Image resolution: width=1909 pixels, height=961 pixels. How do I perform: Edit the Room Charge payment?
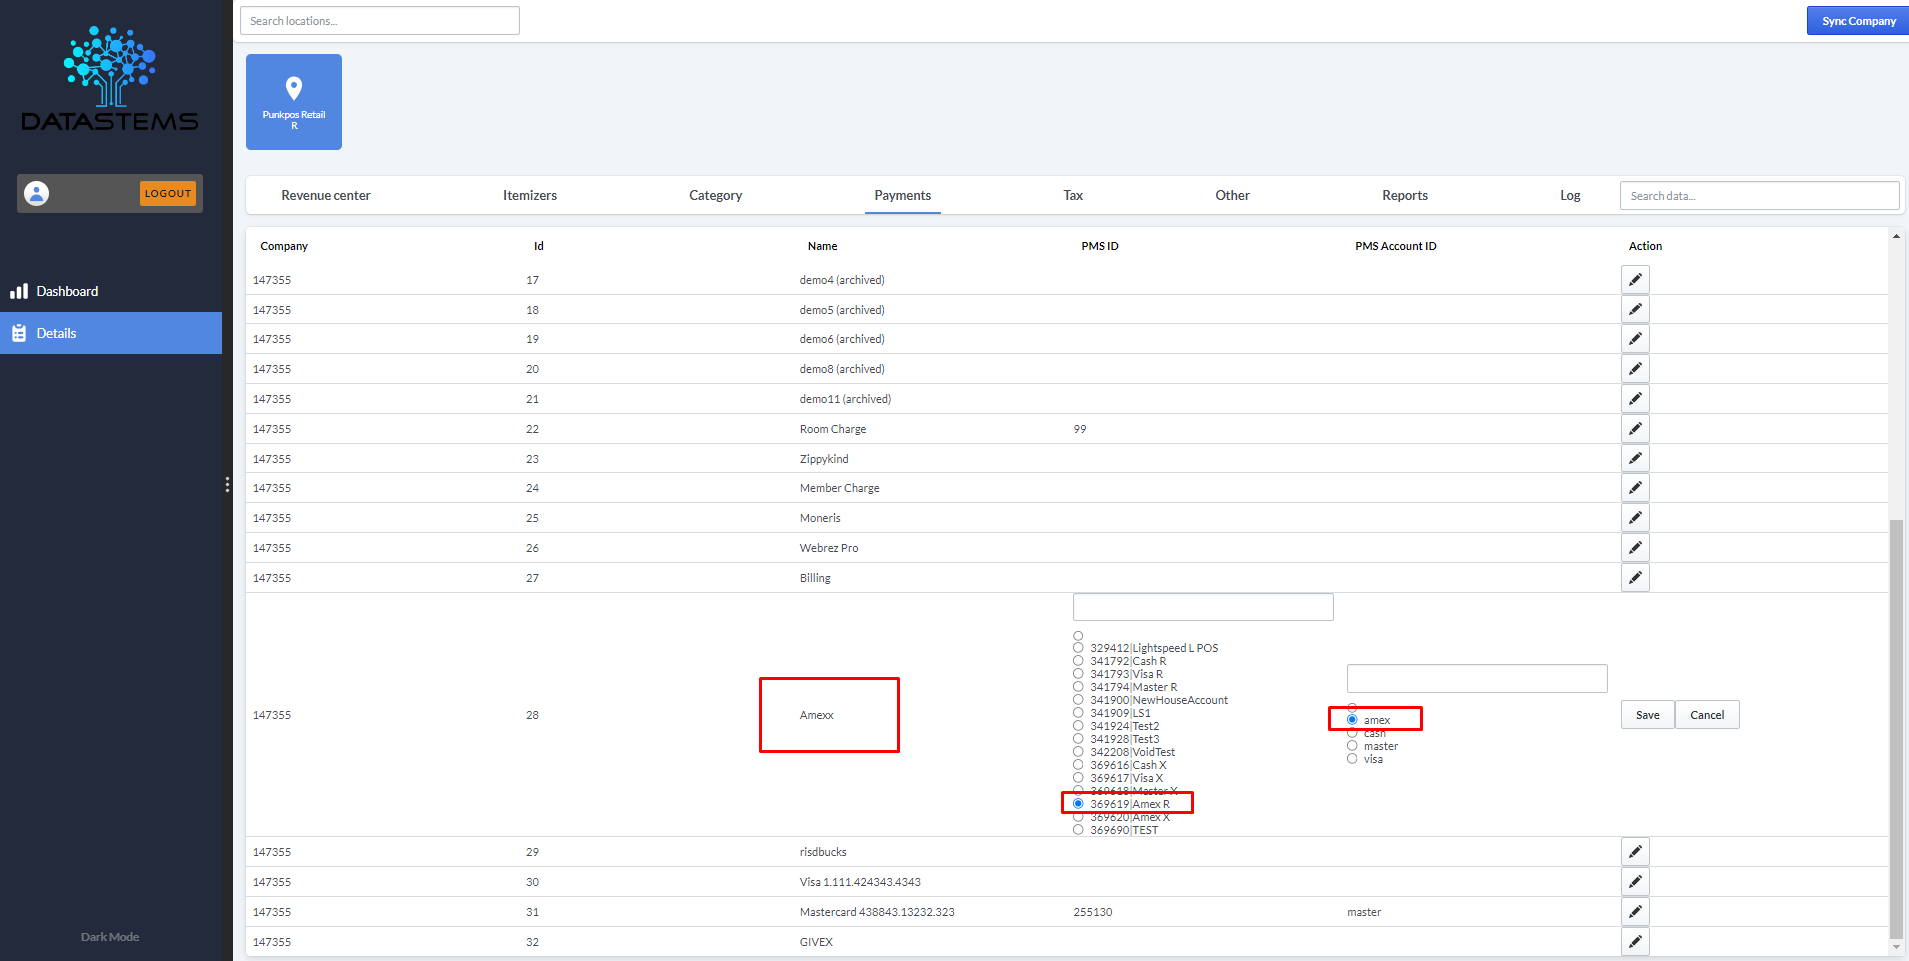[1634, 428]
